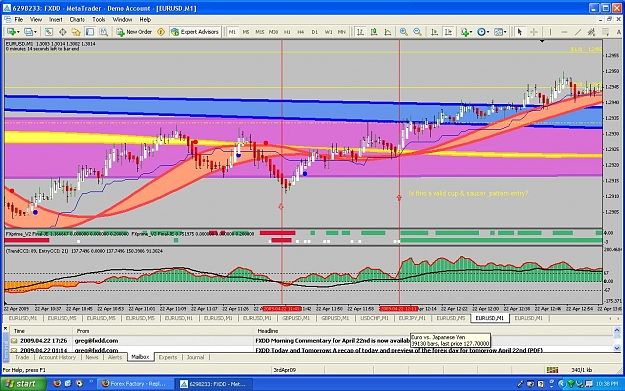Toggle the Chart Shift icon

[448, 32]
